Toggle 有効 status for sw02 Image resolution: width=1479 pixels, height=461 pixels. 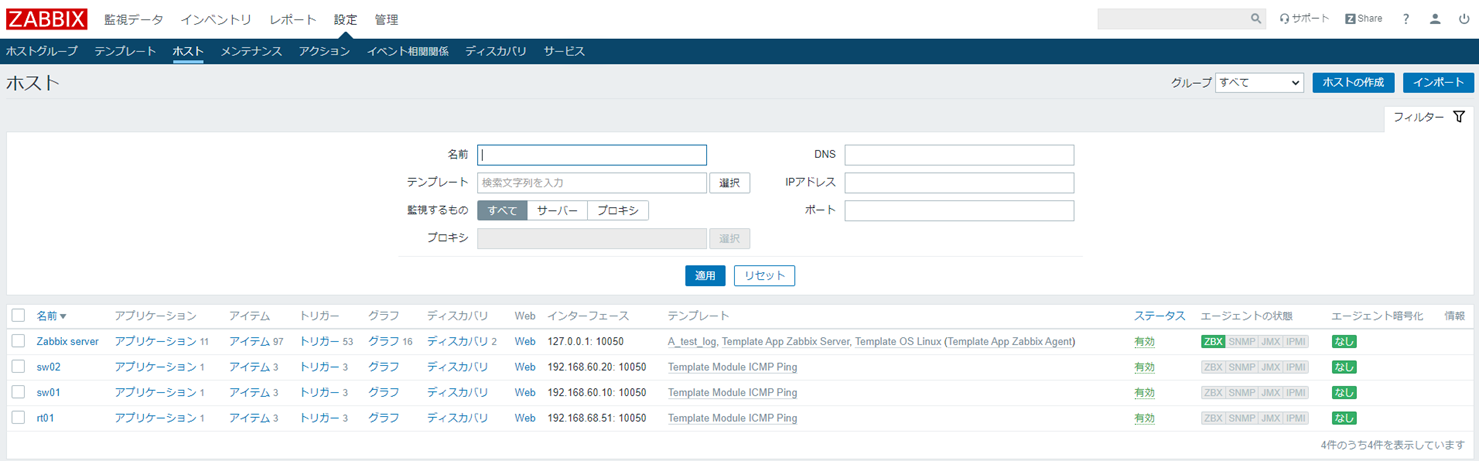tap(1144, 367)
